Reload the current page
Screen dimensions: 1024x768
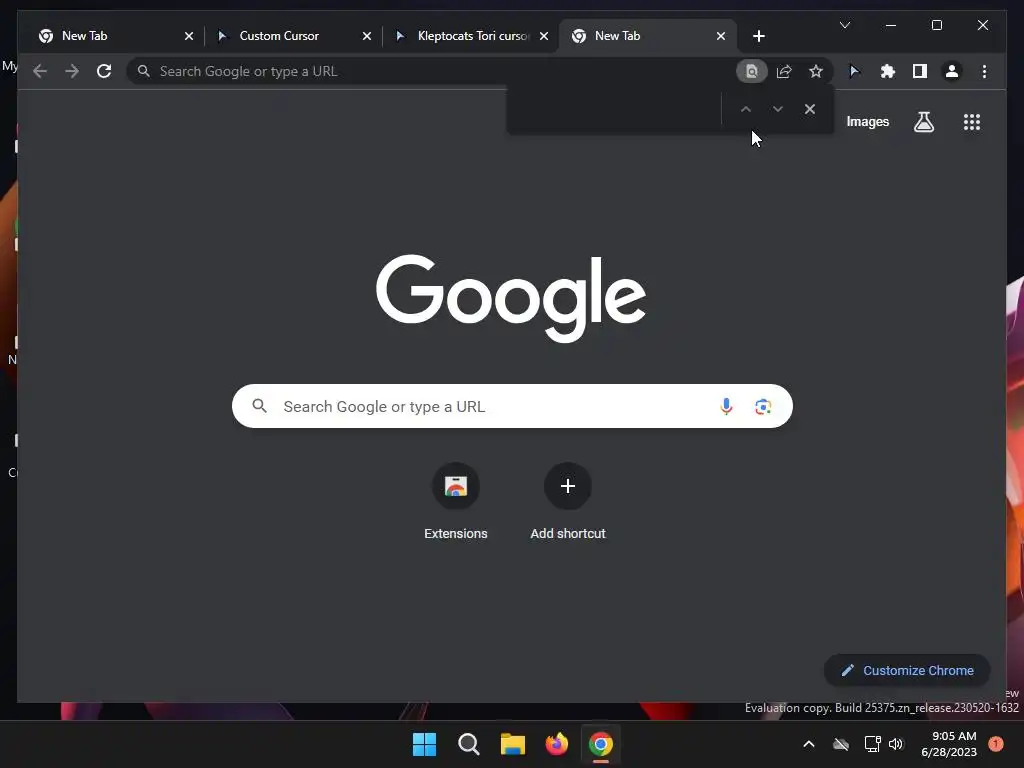pos(104,71)
